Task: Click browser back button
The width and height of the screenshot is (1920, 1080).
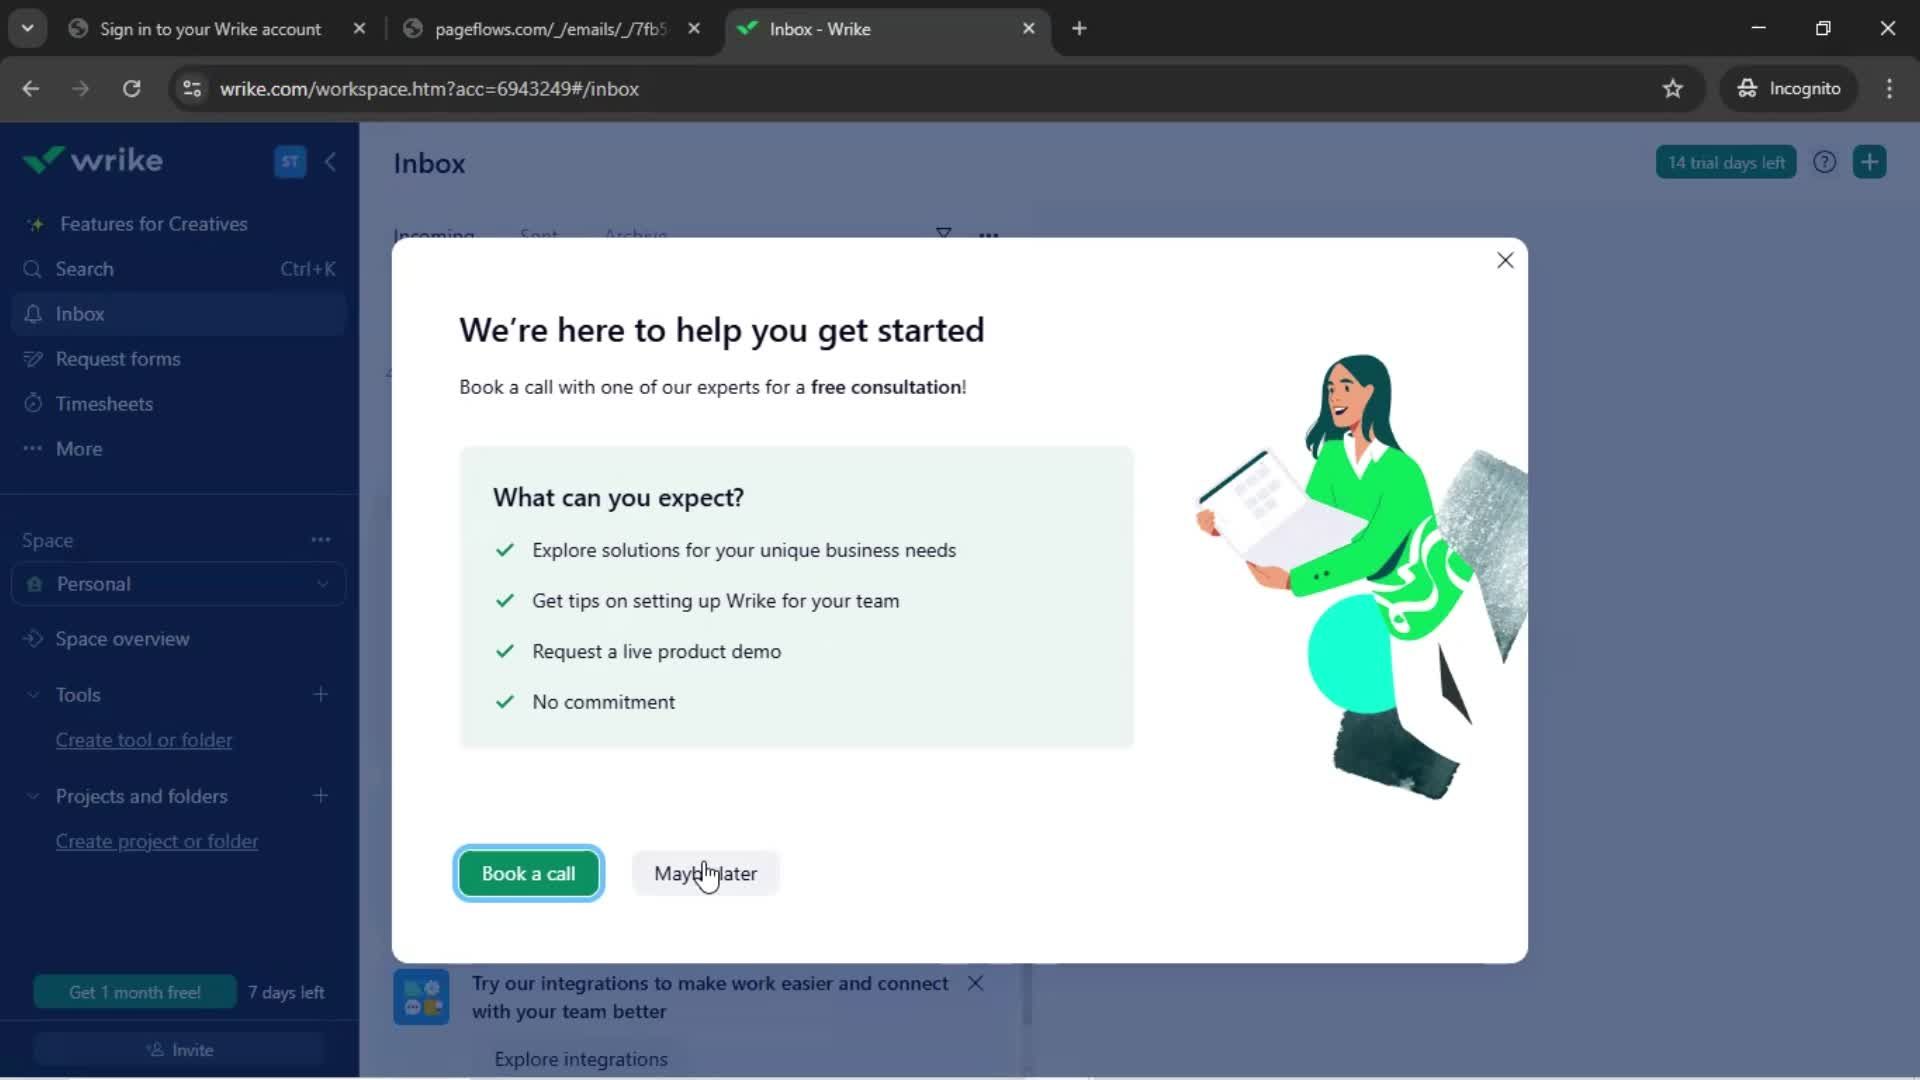Action: [31, 89]
